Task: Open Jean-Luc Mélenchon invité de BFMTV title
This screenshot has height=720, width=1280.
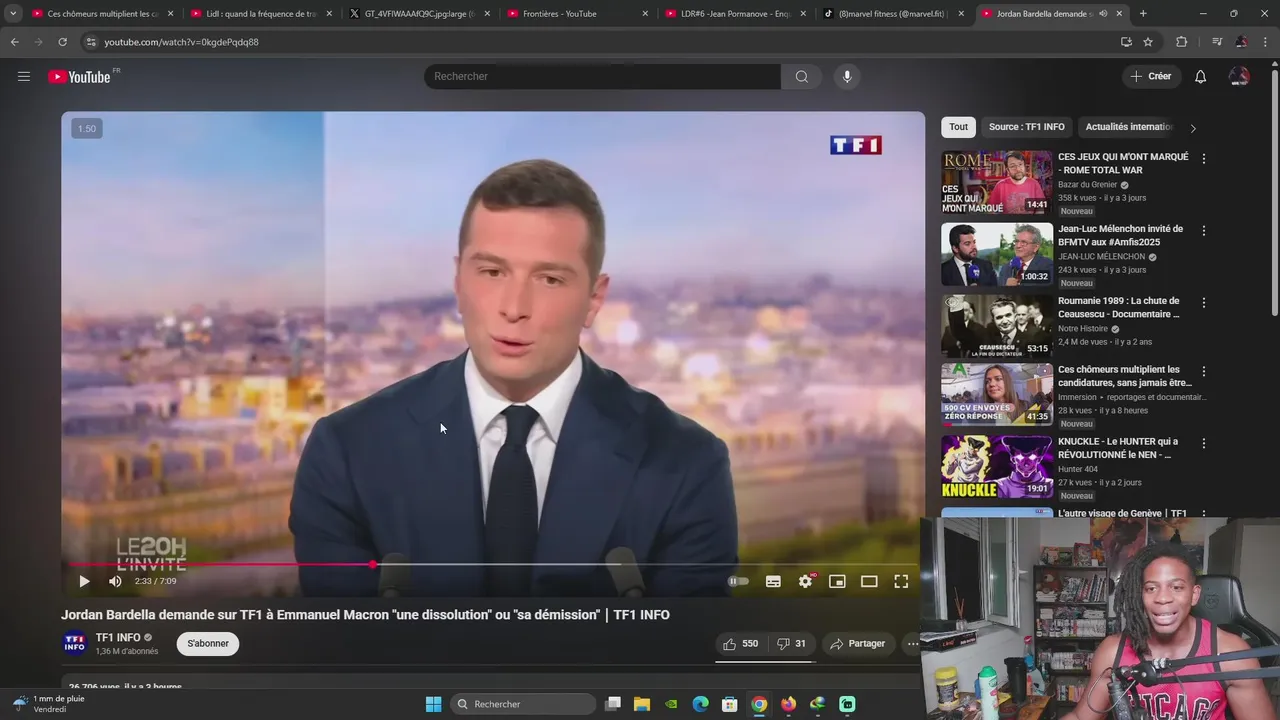Action: 1120,235
